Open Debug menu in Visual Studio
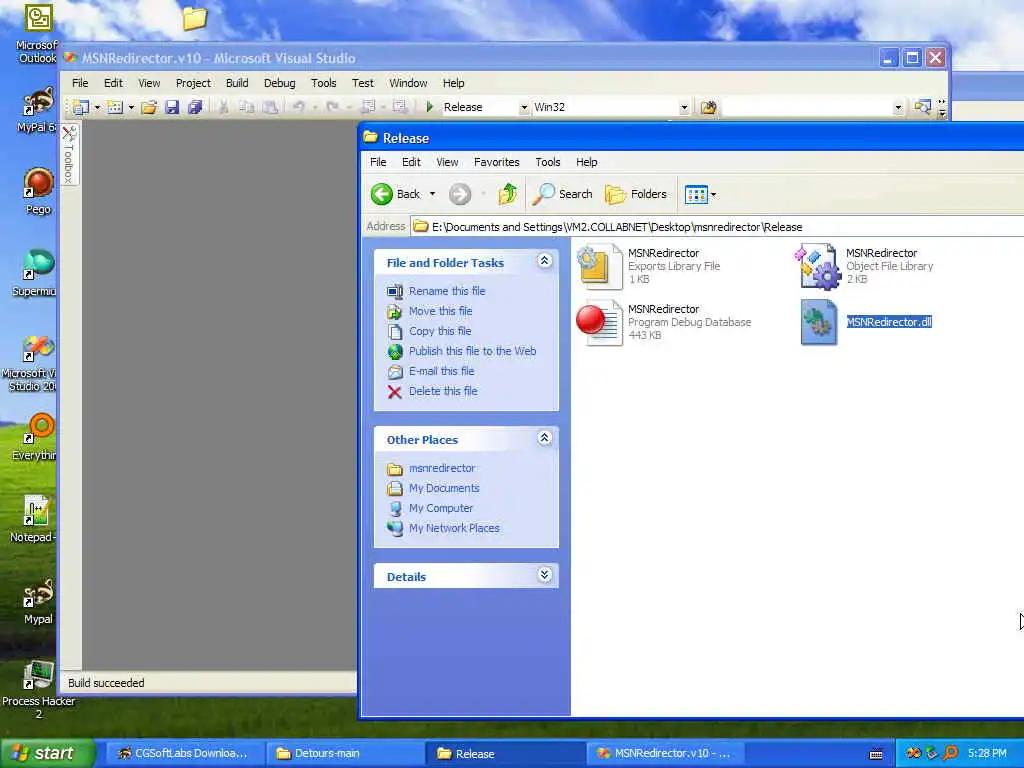Screen dimensions: 1024x768 click(x=280, y=83)
